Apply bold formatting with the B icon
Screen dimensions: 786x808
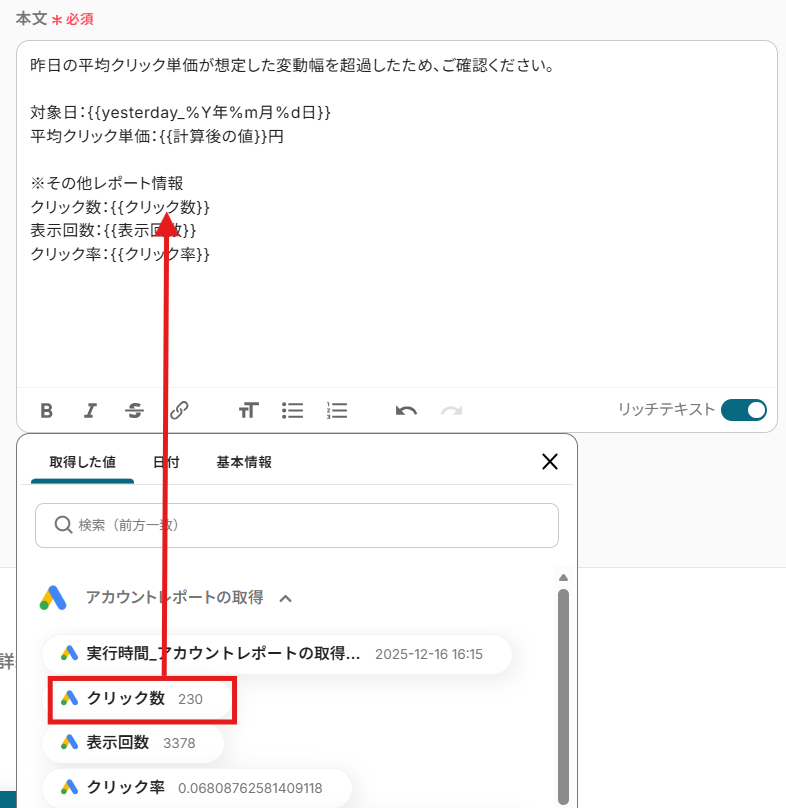46,411
